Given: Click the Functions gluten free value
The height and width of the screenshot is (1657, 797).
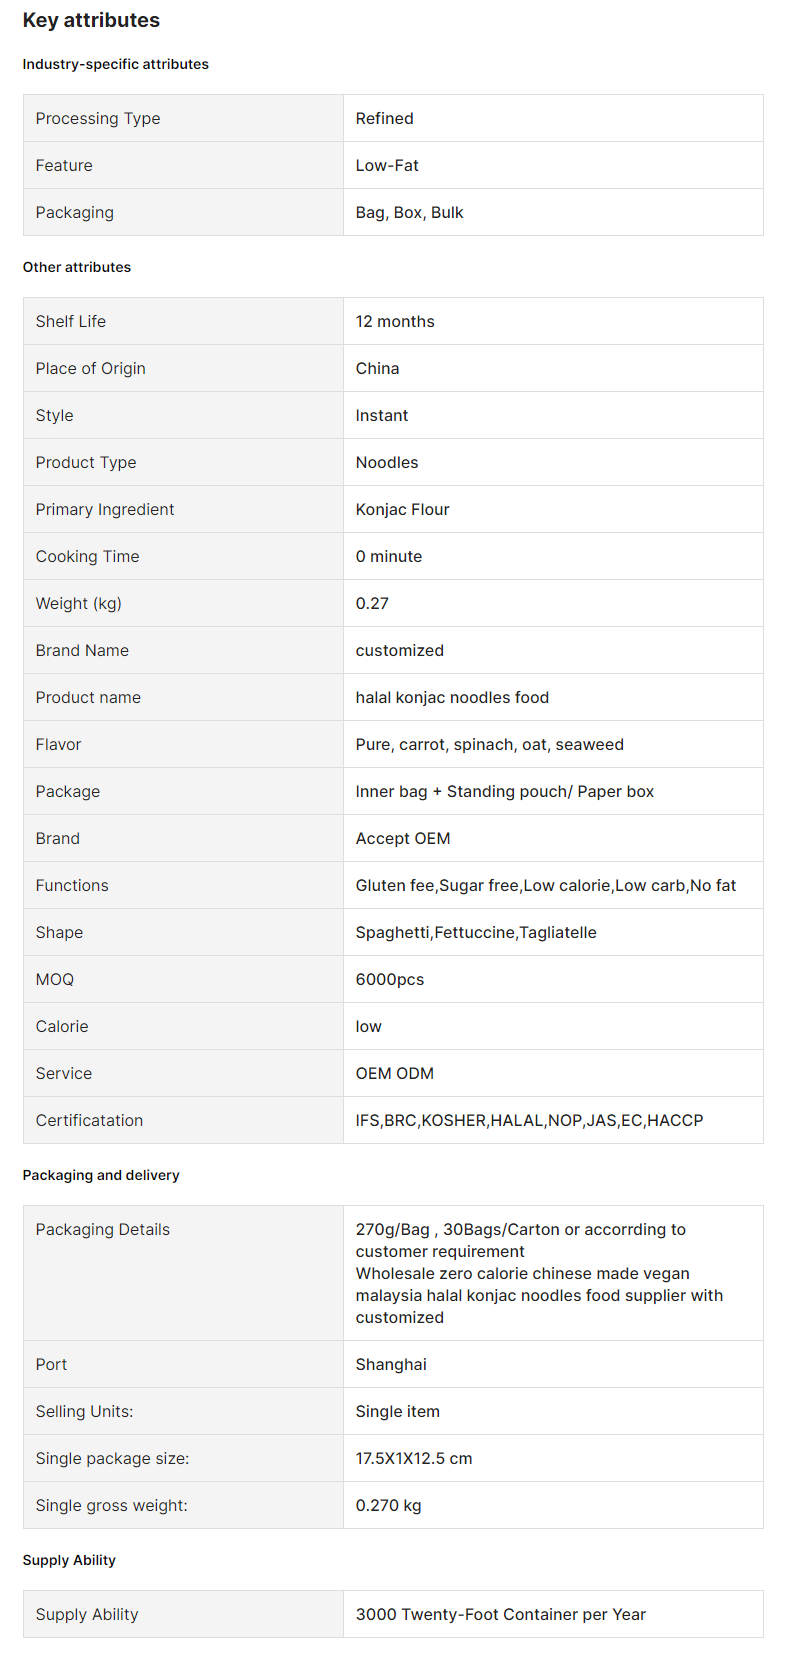Looking at the screenshot, I should click(x=546, y=885).
